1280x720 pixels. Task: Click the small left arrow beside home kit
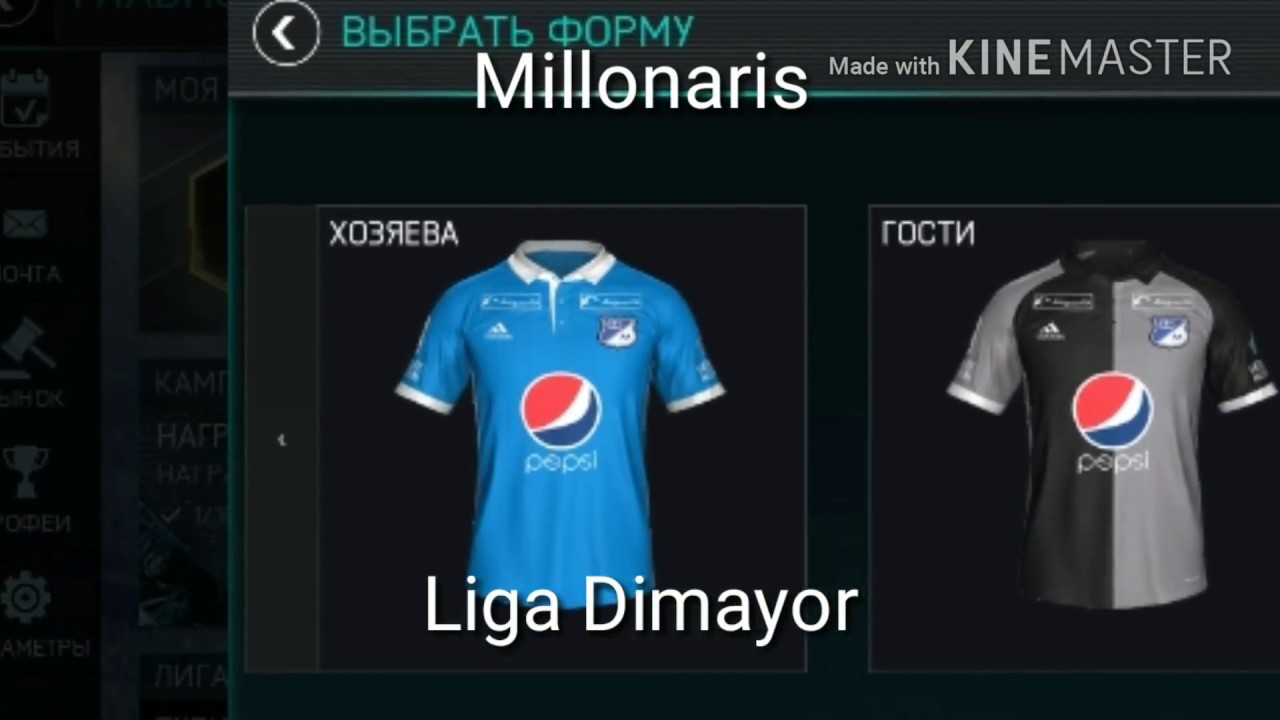pos(282,439)
